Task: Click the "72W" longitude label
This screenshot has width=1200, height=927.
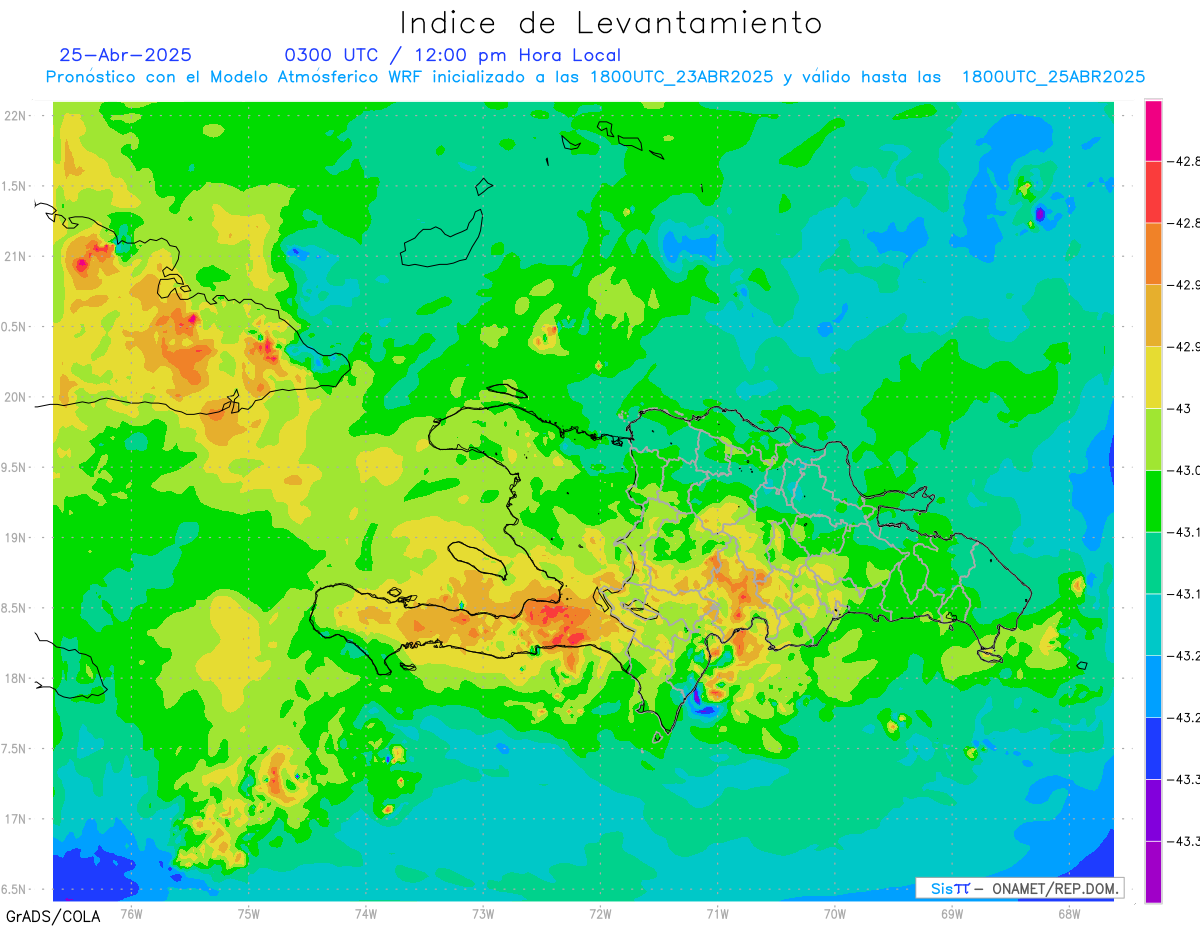Action: tap(600, 913)
